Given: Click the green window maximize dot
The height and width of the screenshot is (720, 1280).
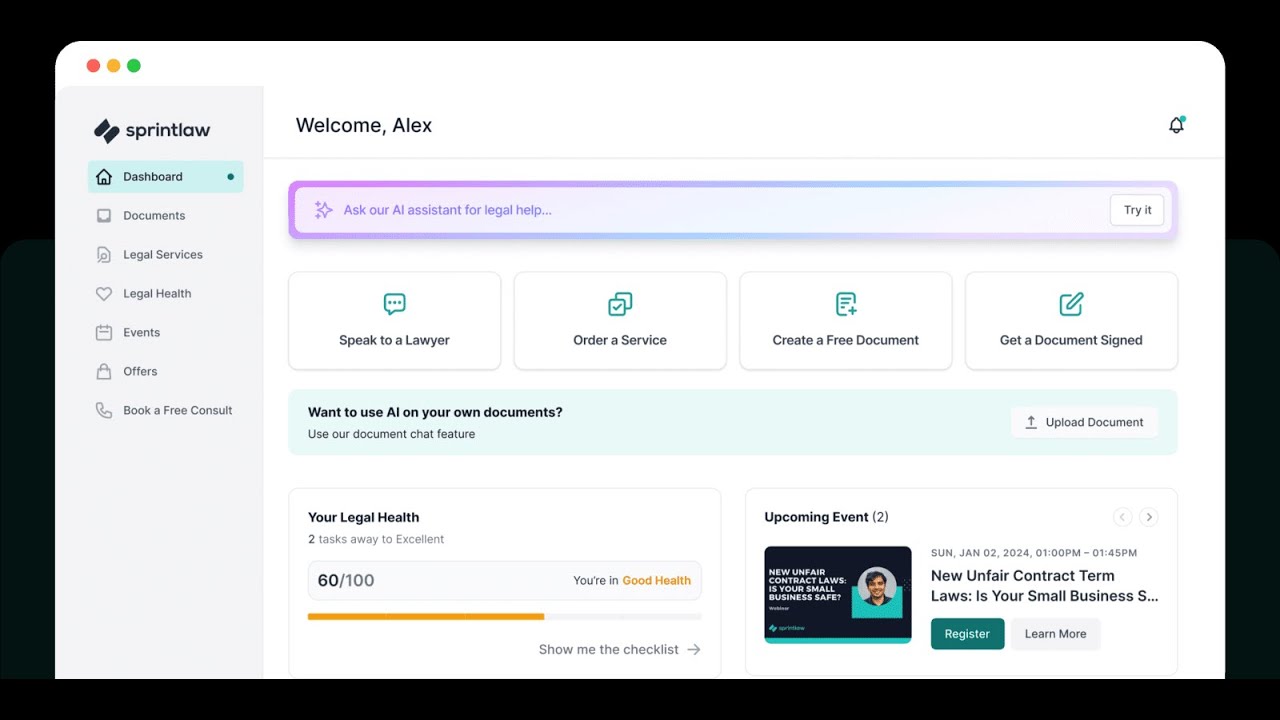Looking at the screenshot, I should pos(134,66).
